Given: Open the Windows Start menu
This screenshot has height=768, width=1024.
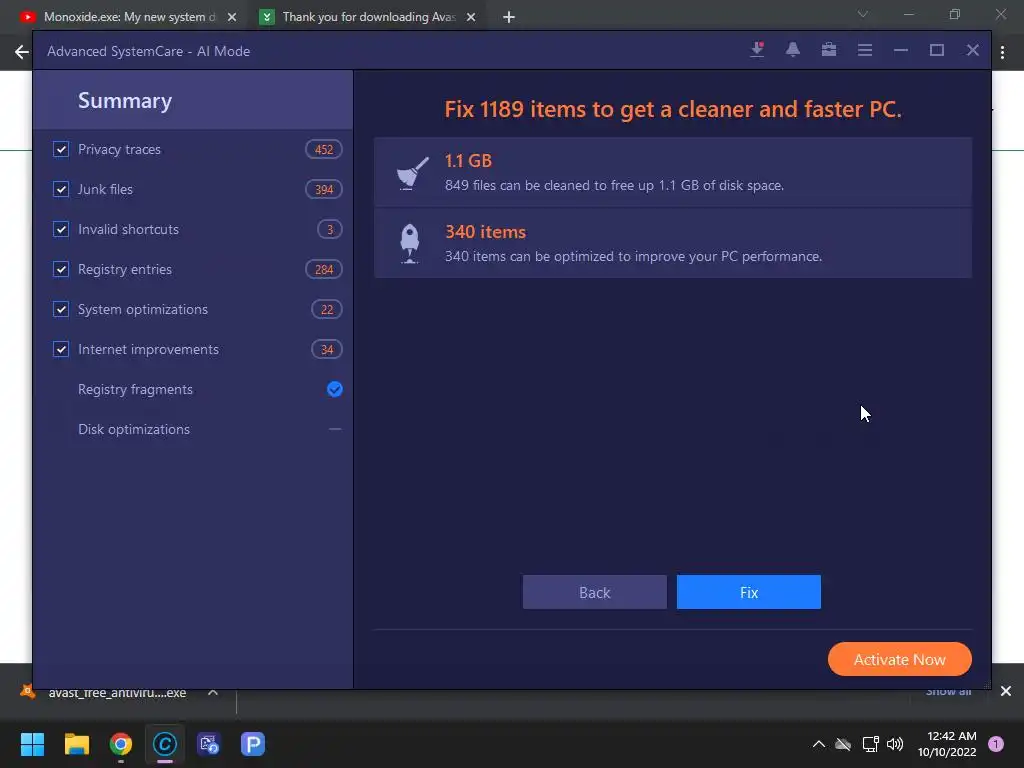Looking at the screenshot, I should [x=32, y=744].
